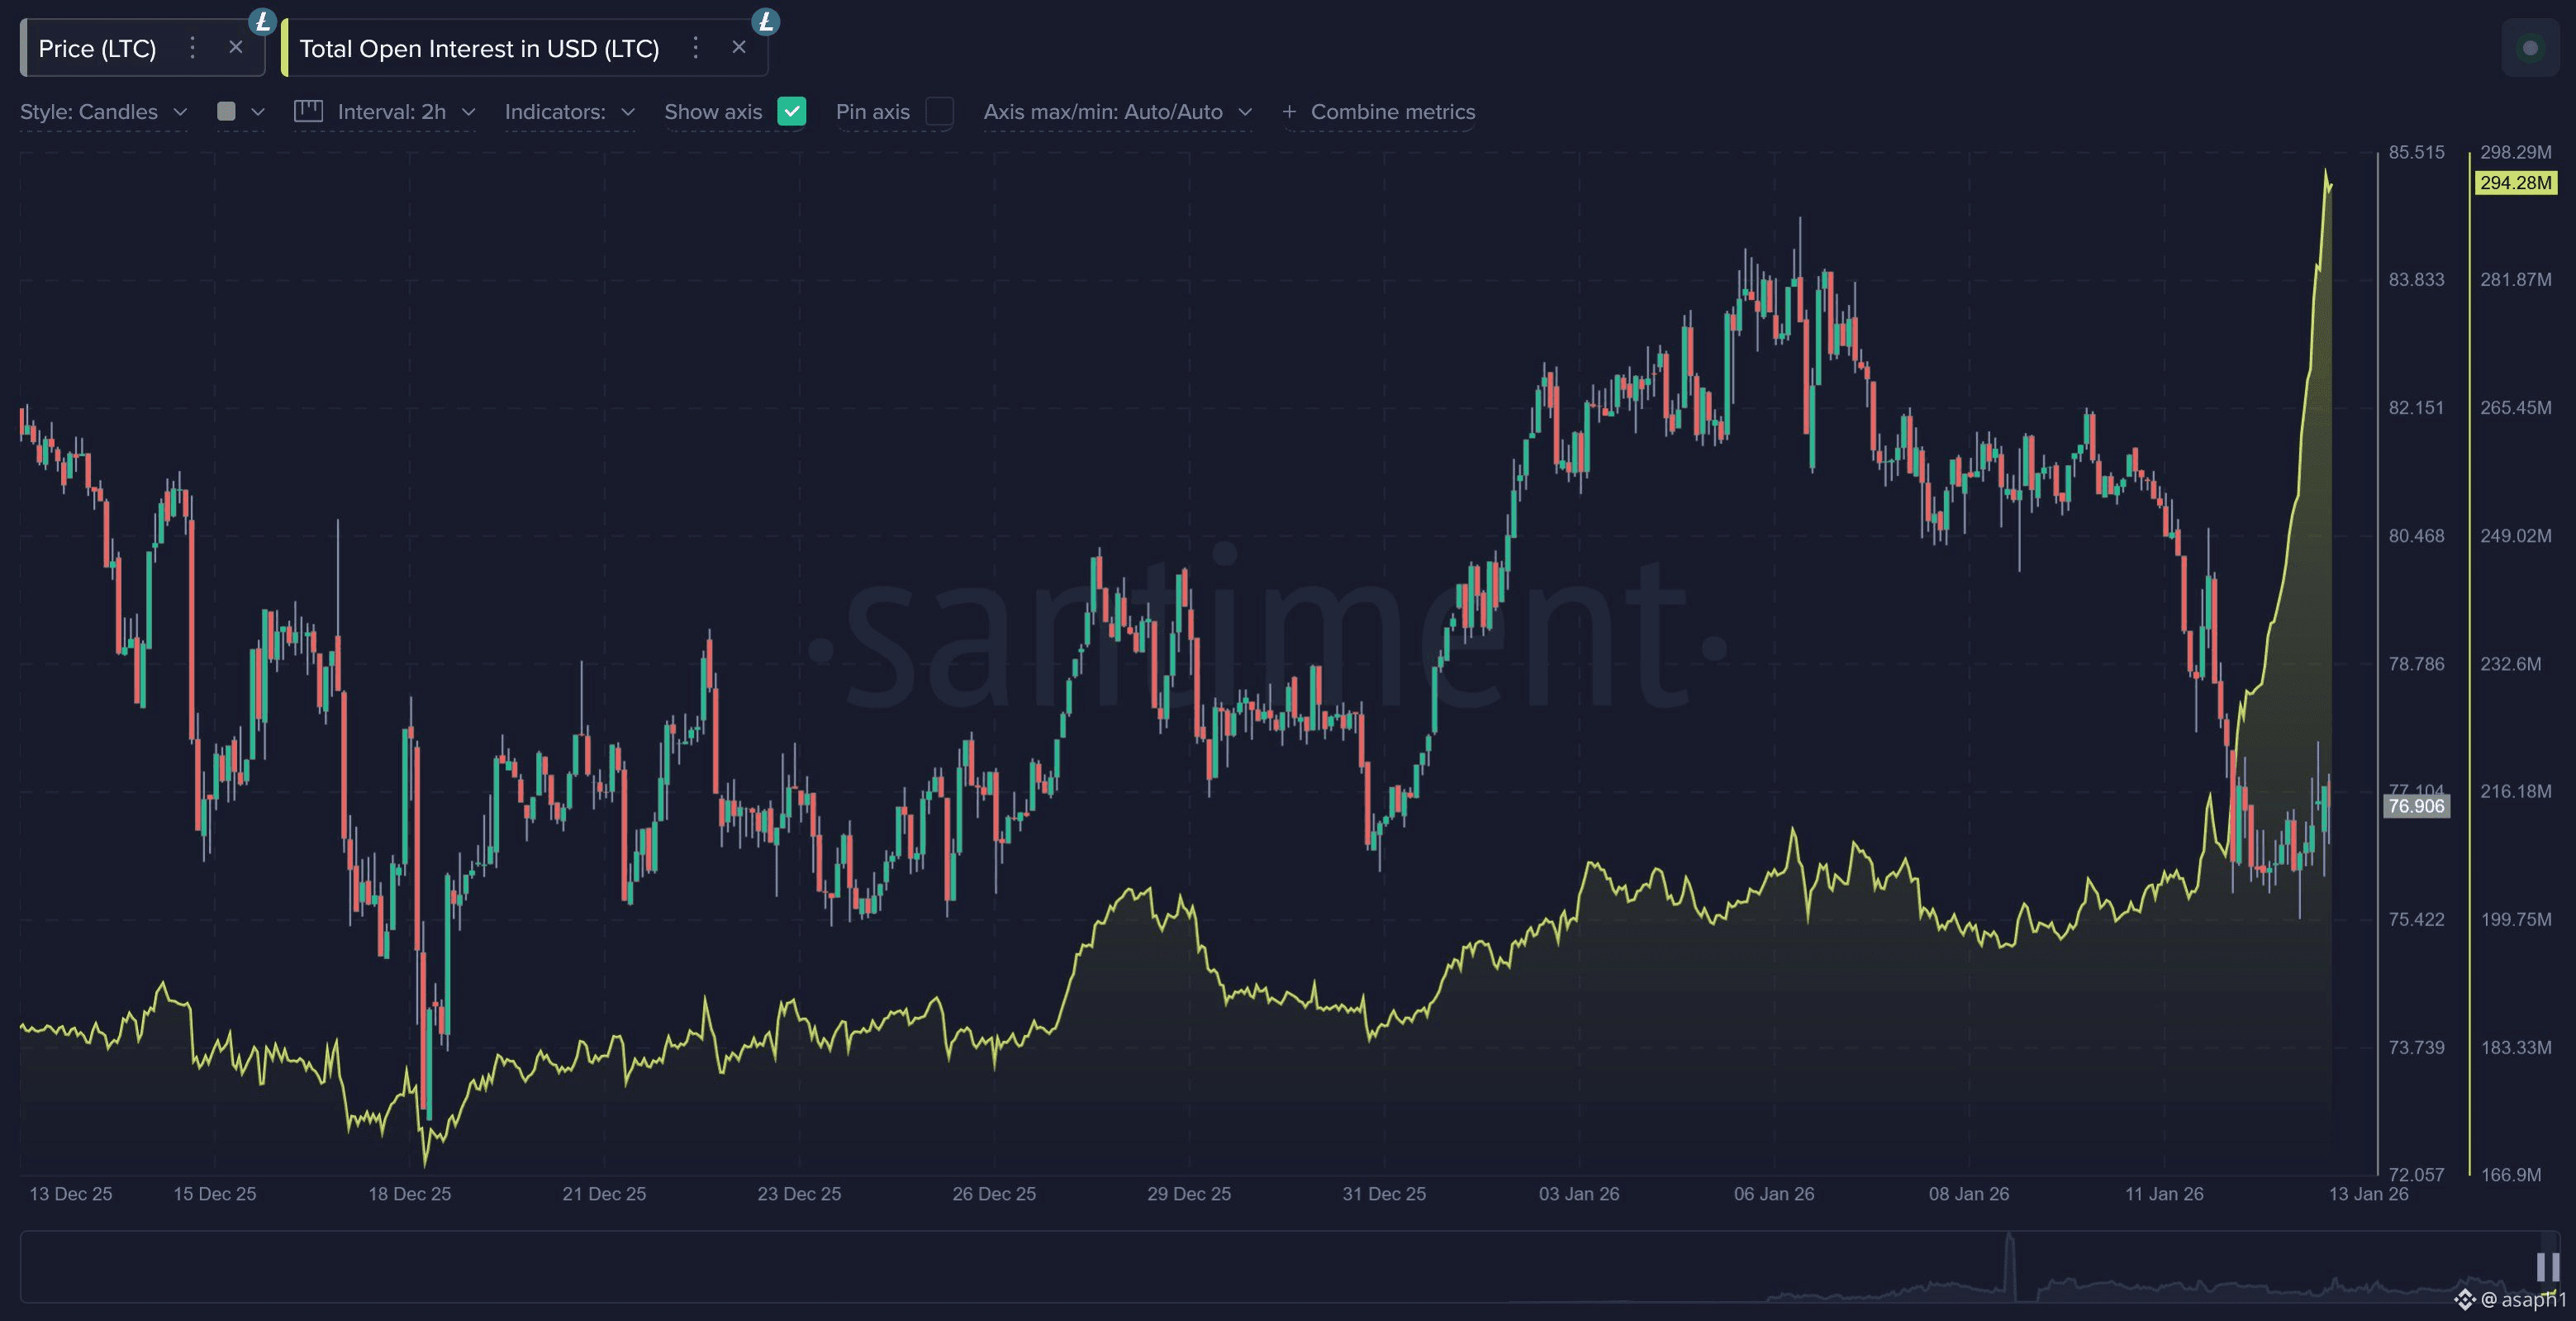The image size is (2576, 1321).
Task: Click the interval ruler icon
Action: [x=308, y=111]
